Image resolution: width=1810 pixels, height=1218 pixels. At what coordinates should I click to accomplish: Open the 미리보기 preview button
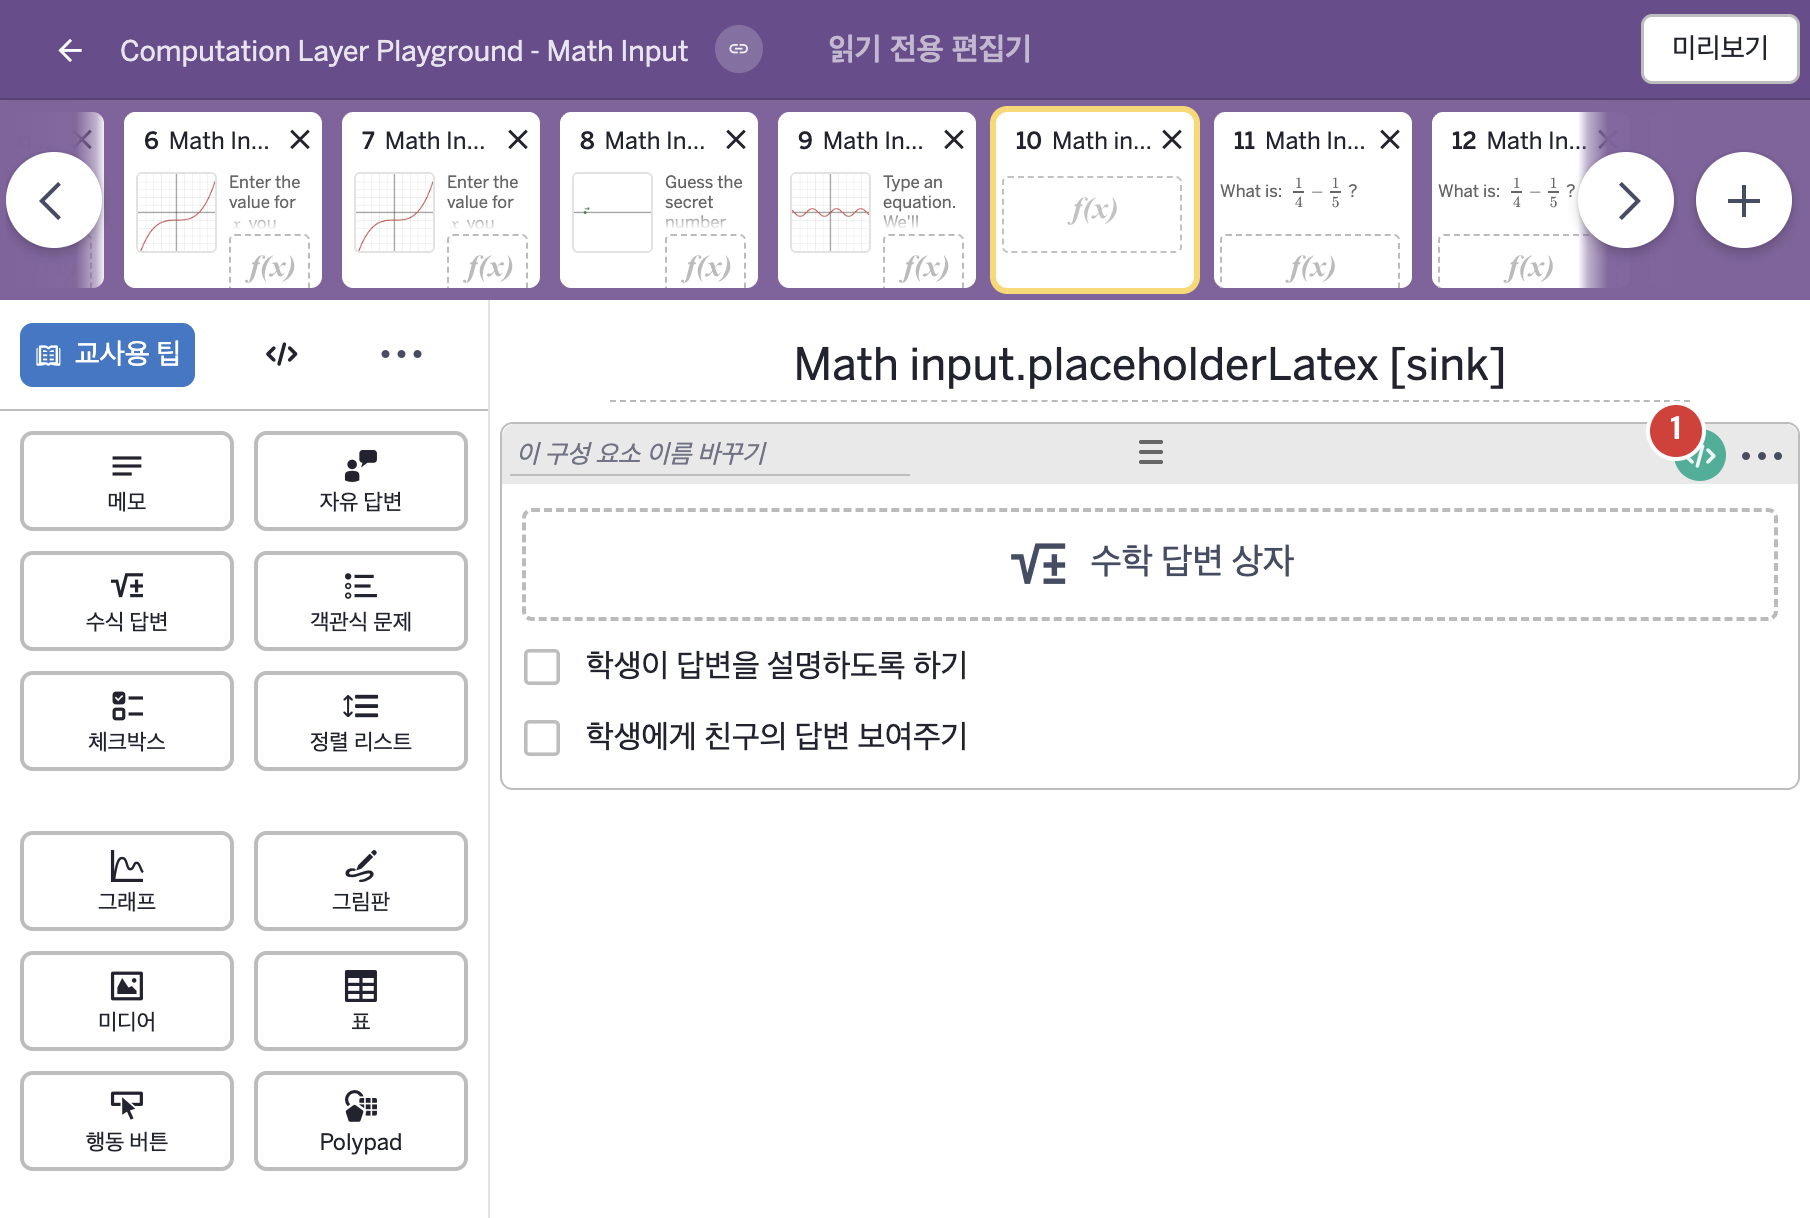coord(1720,48)
